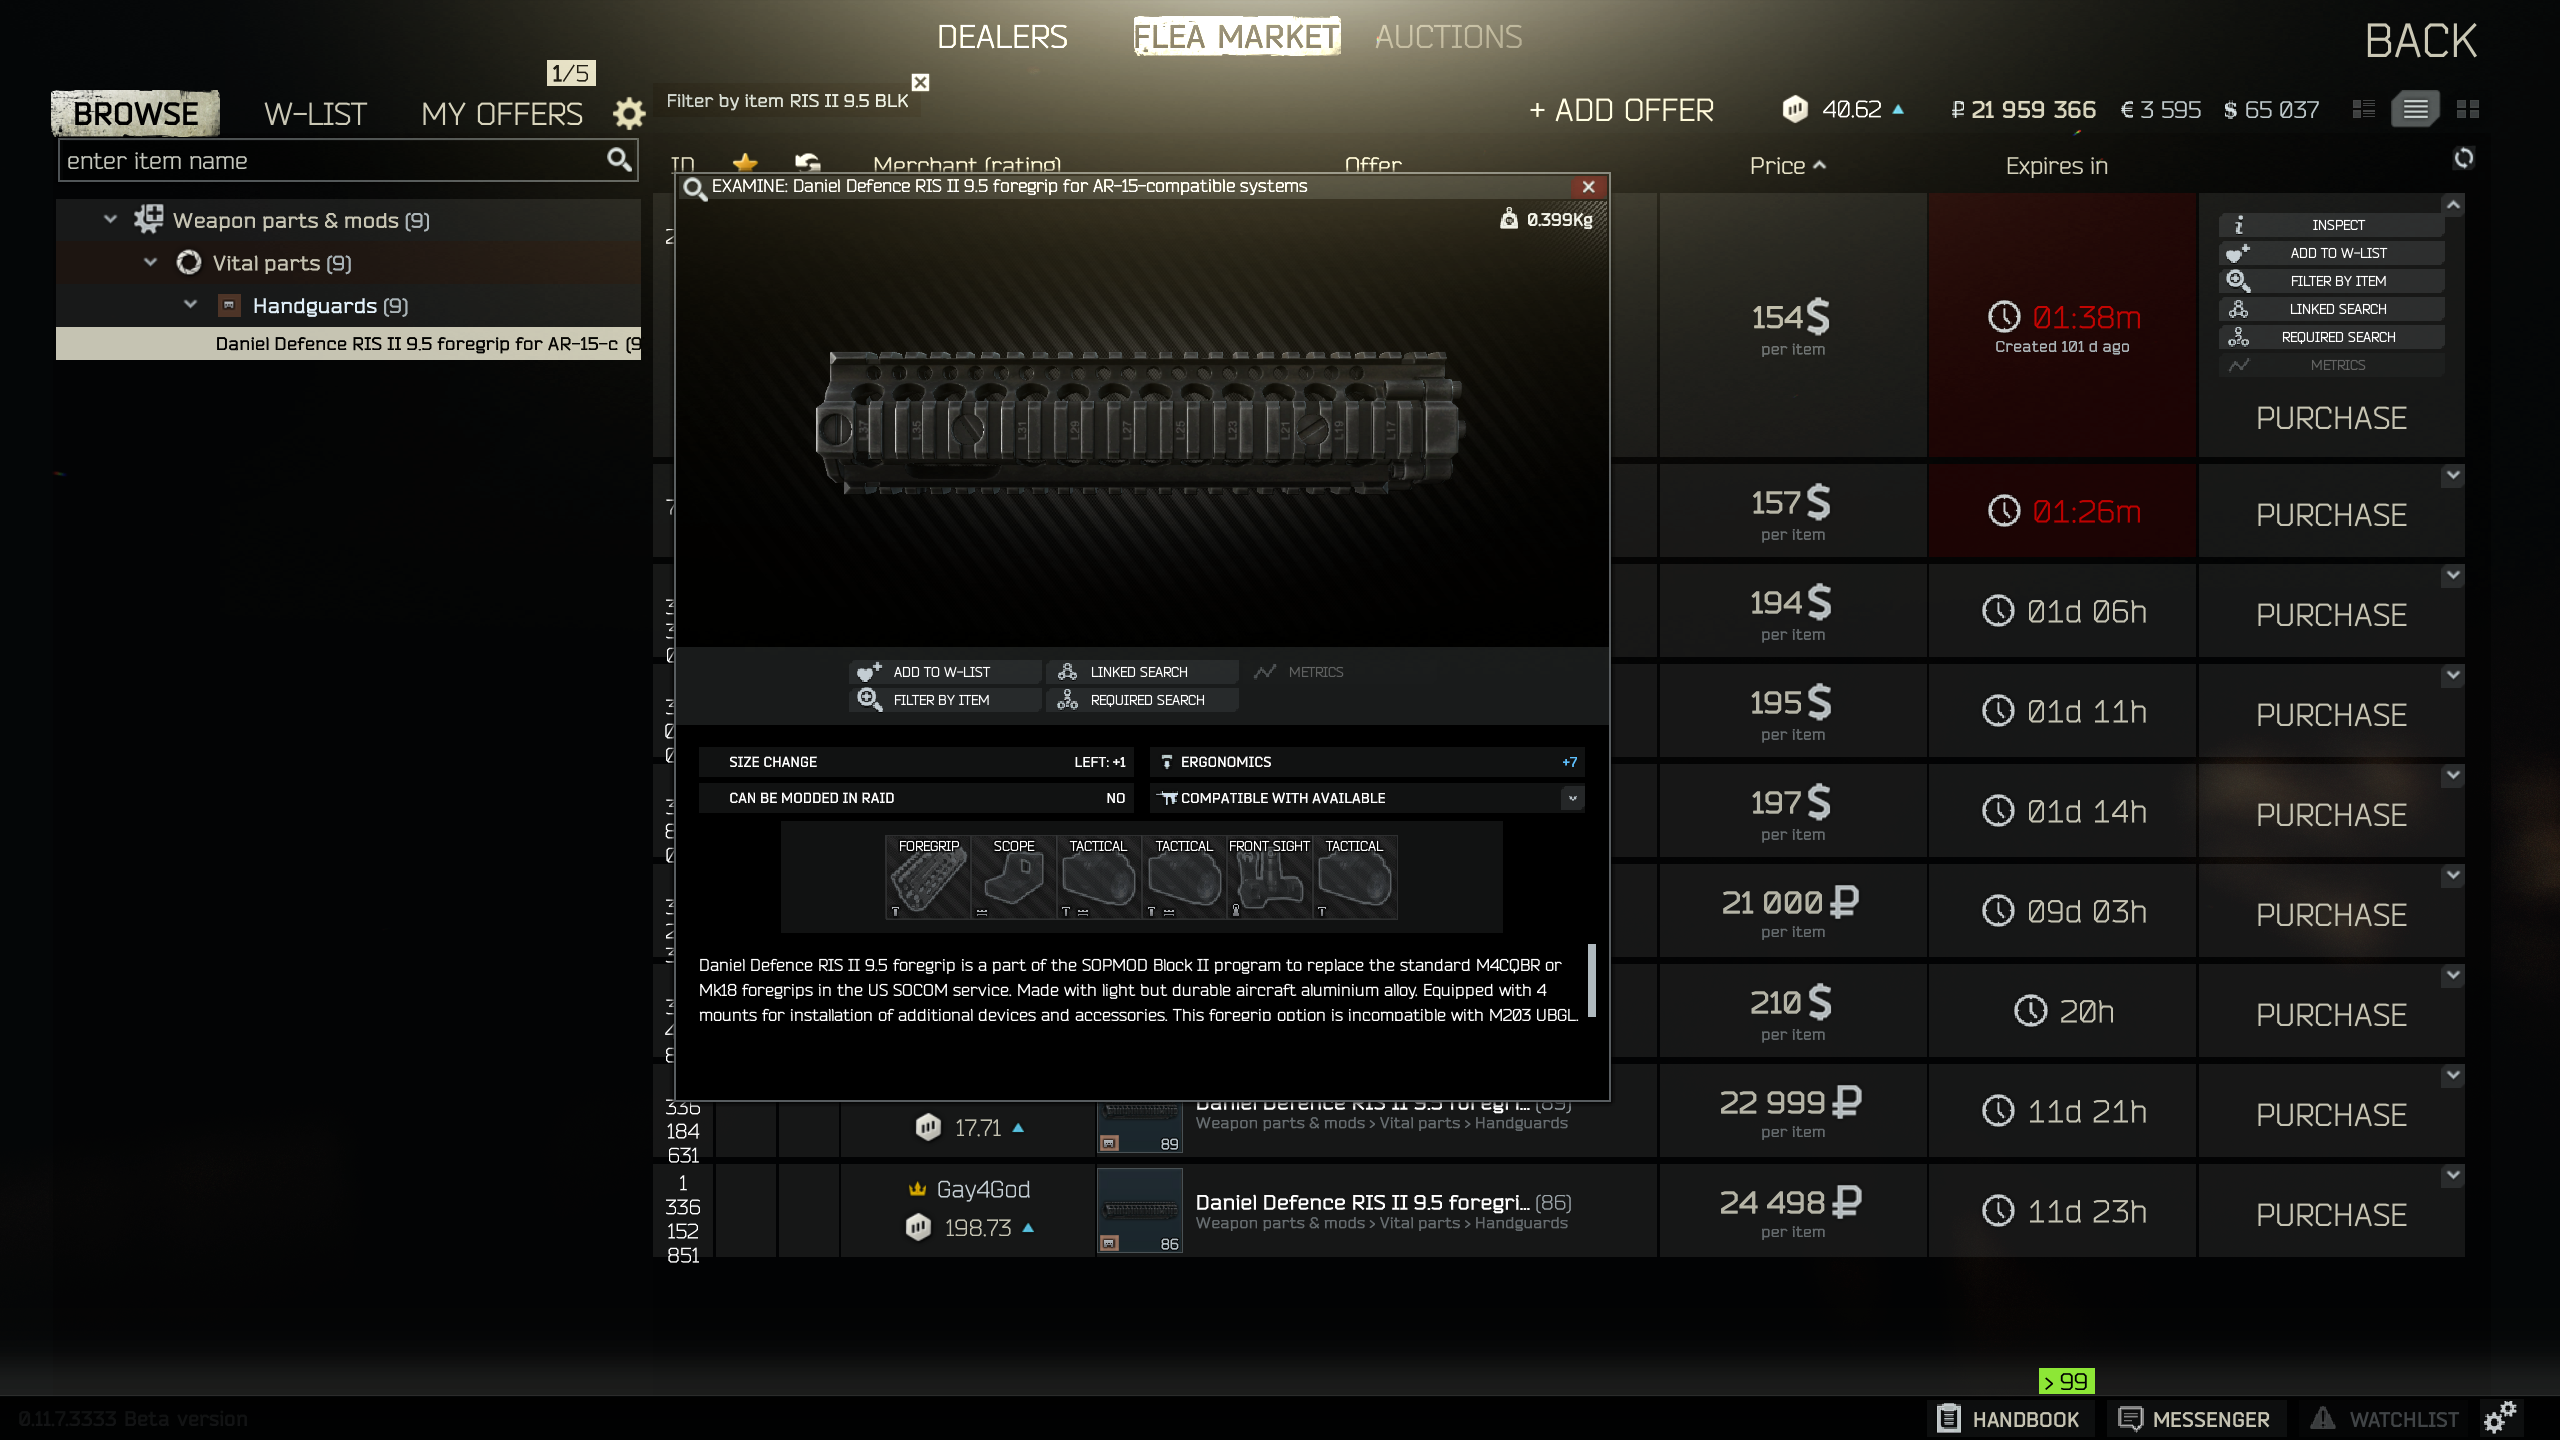Sort by barter exchange icon column
The height and width of the screenshot is (1440, 2560).
coord(807,163)
